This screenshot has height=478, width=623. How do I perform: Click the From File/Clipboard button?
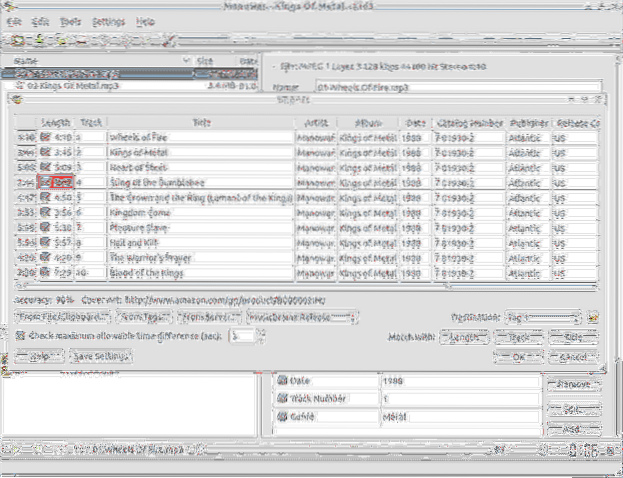[62, 317]
